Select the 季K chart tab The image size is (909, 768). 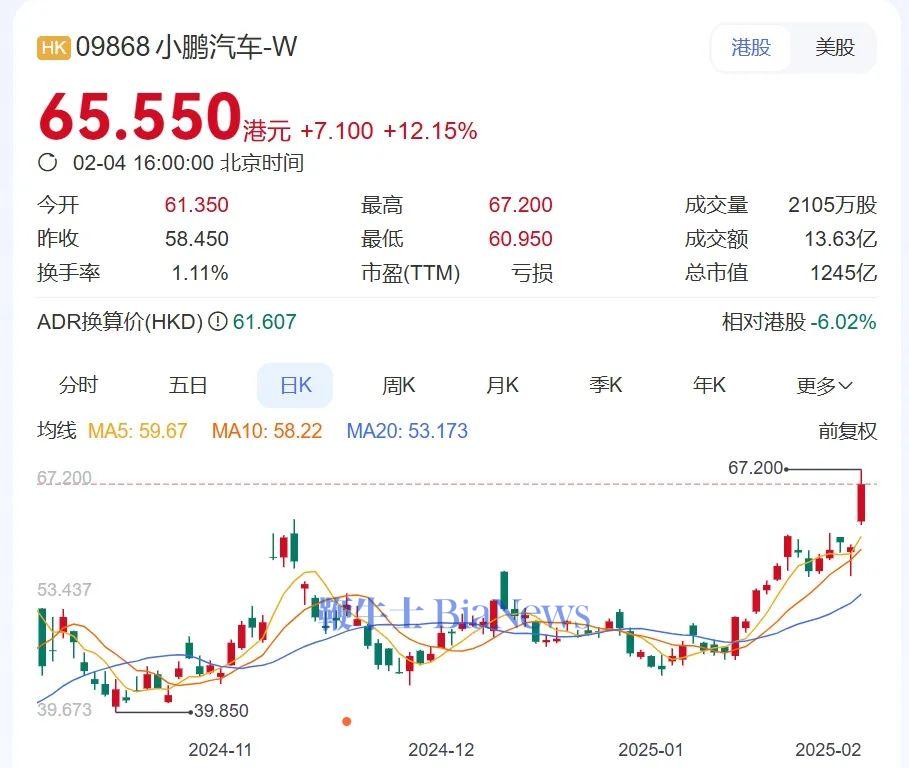[605, 385]
